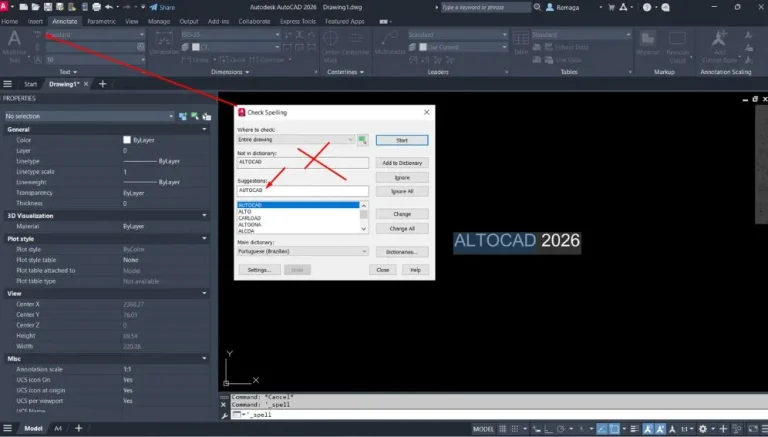Toggle snap mode in status bar
The height and width of the screenshot is (437, 768).
(515, 429)
